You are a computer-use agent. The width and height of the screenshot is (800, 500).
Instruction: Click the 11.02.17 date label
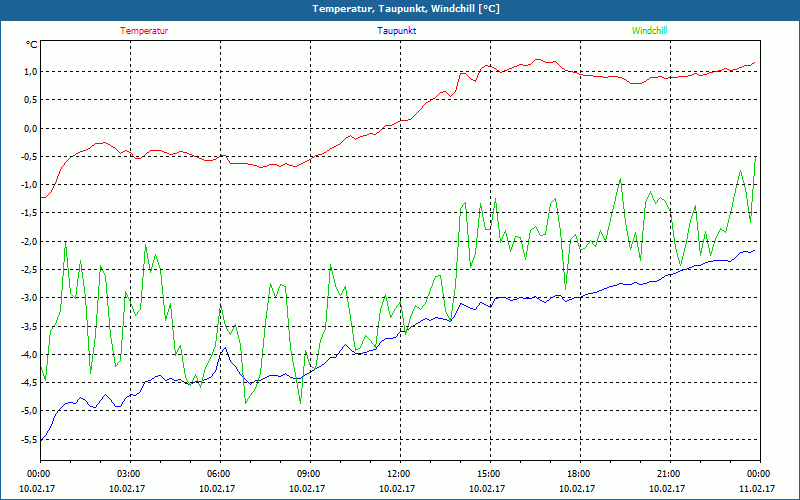757,488
